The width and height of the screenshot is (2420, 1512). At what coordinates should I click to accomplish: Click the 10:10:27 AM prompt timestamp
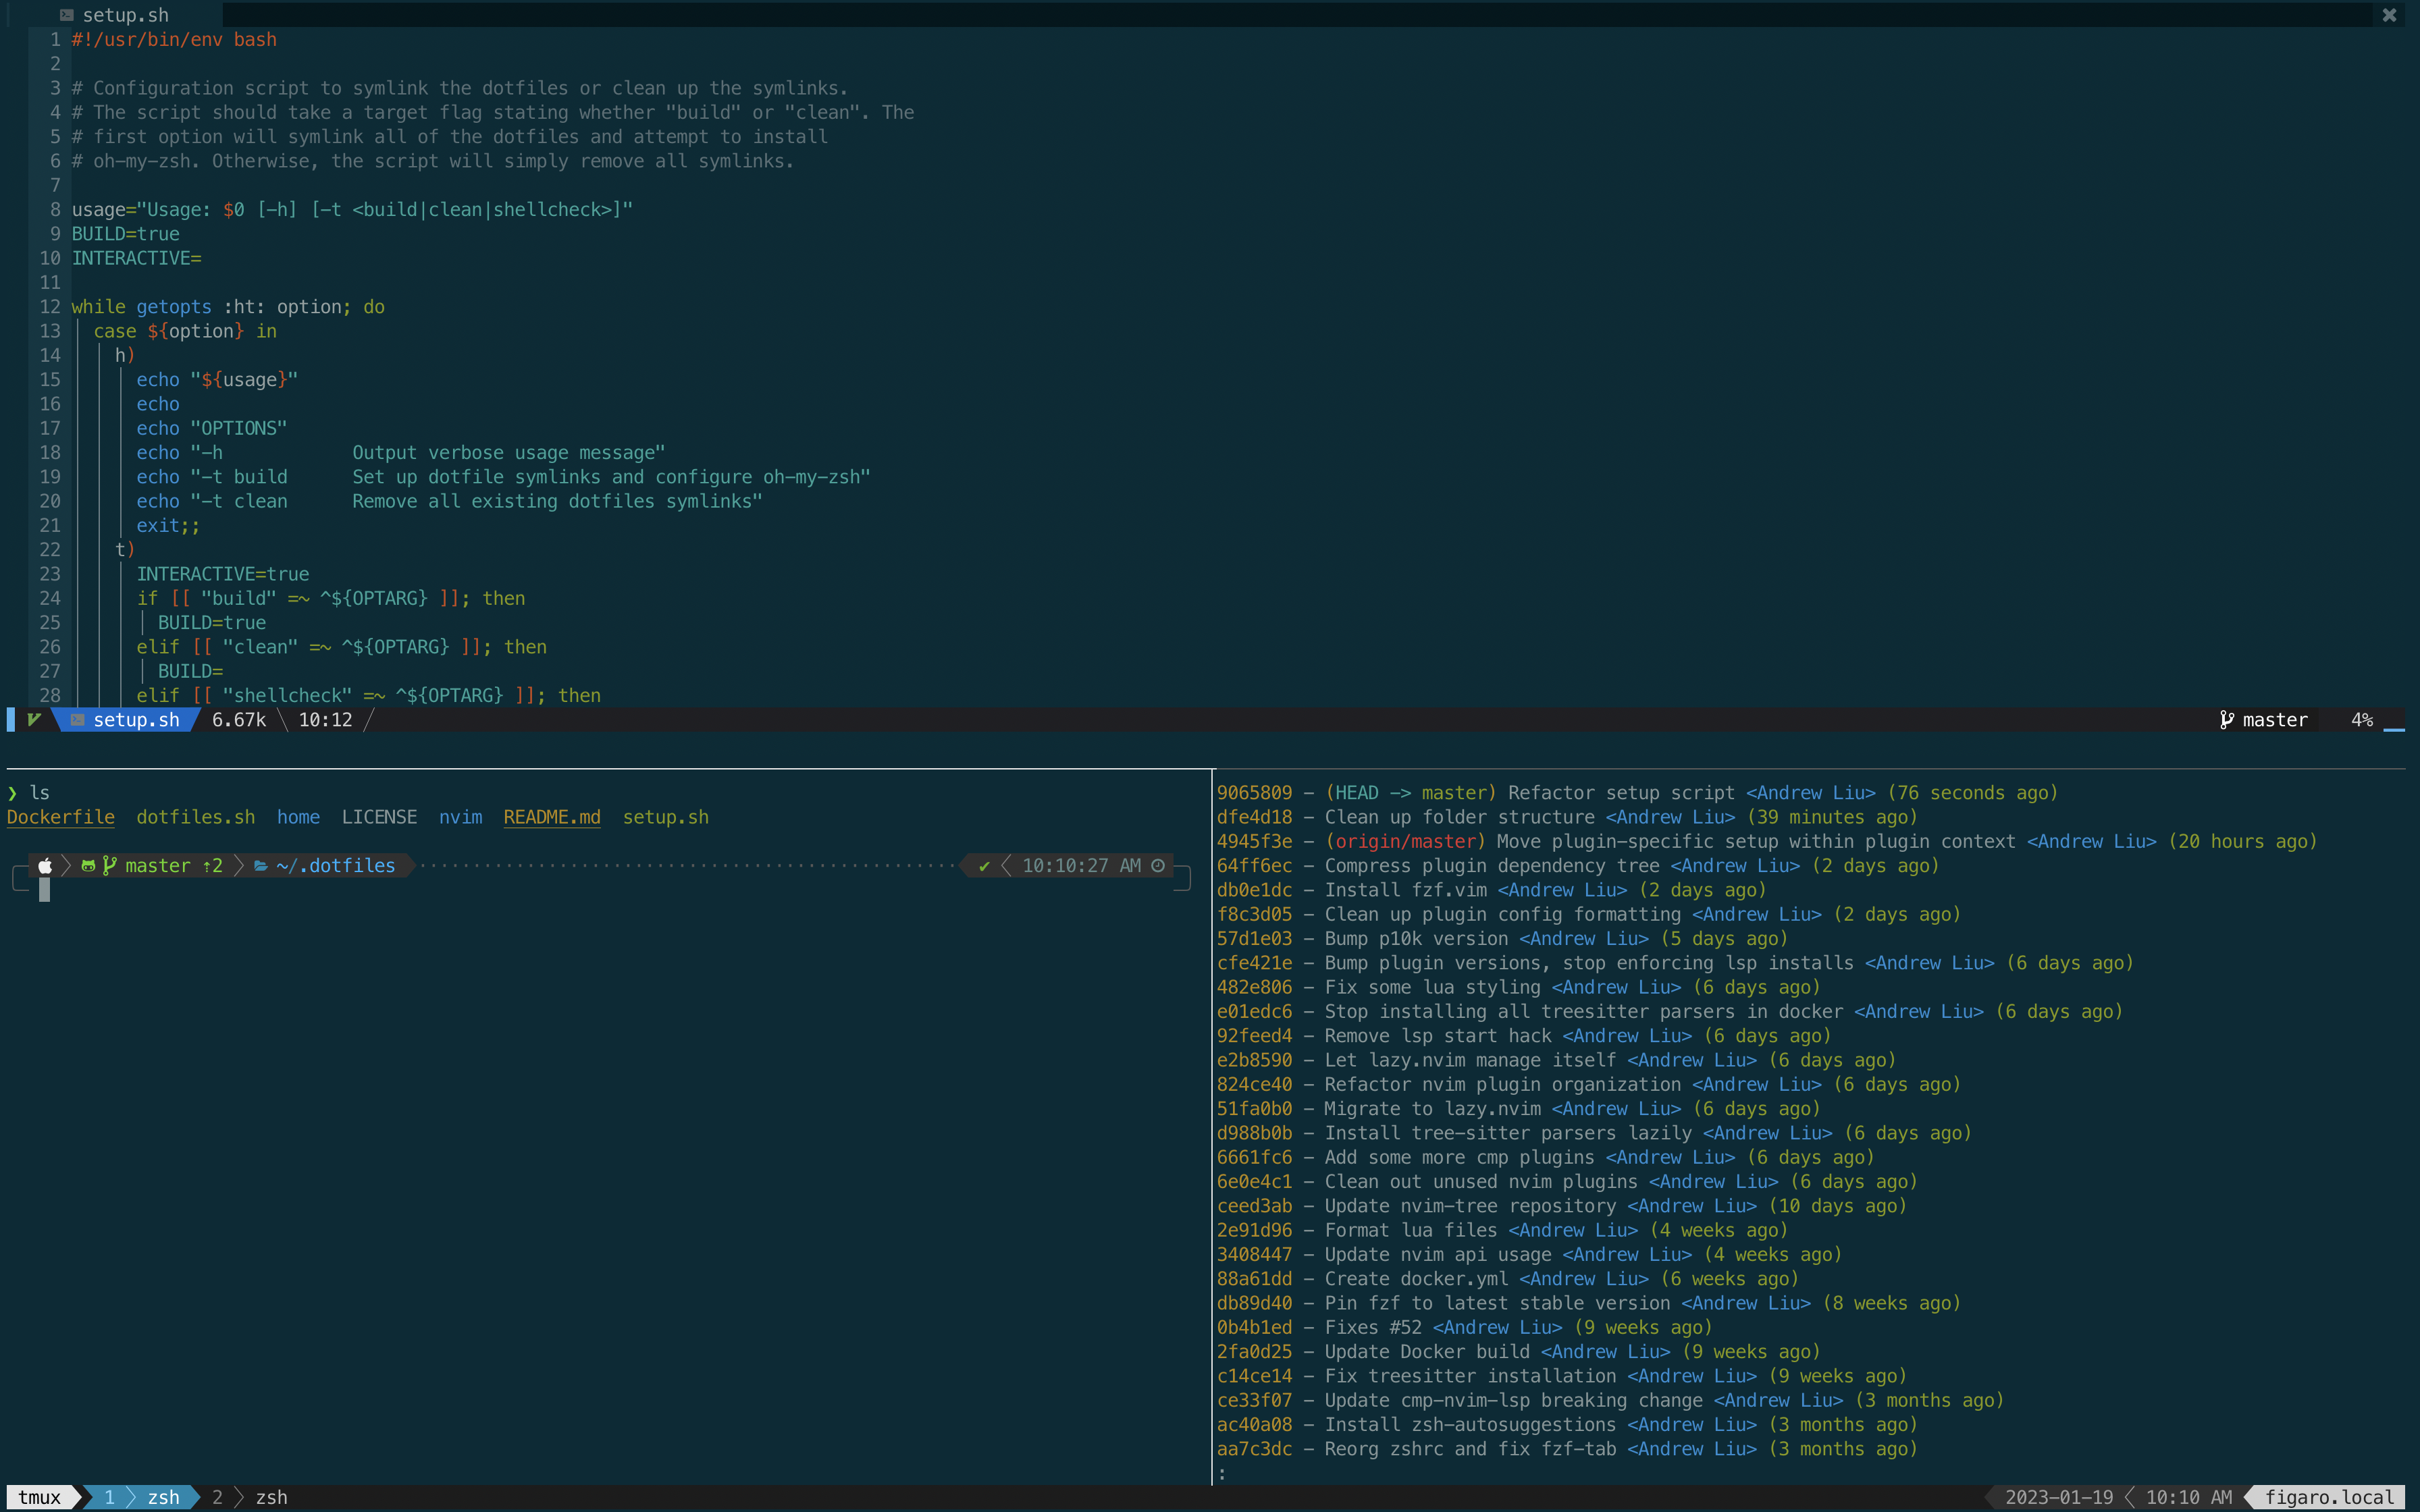tap(1081, 866)
